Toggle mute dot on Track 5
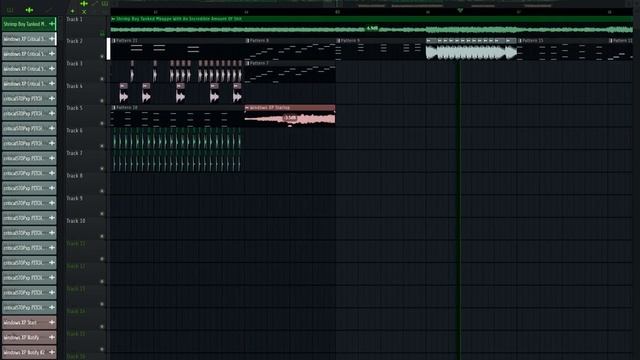Viewport: 640px width, 360px height. pyautogui.click(x=102, y=123)
